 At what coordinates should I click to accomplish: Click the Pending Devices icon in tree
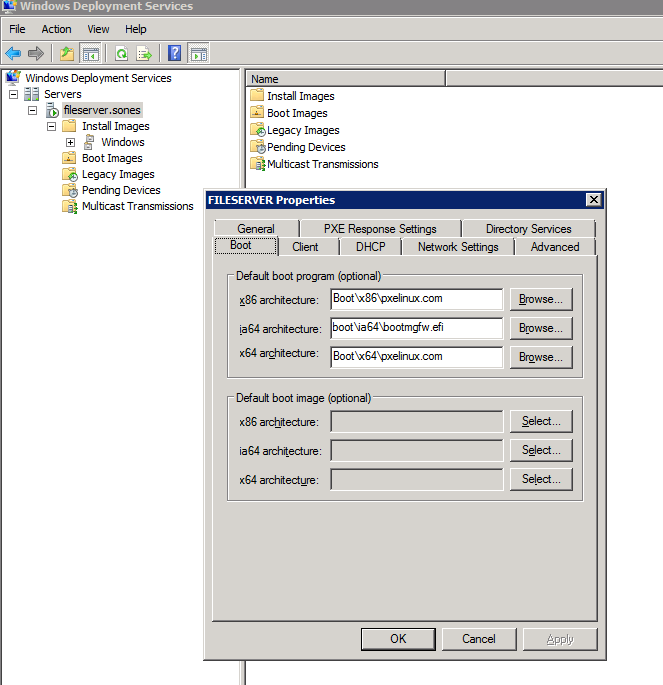tap(70, 190)
